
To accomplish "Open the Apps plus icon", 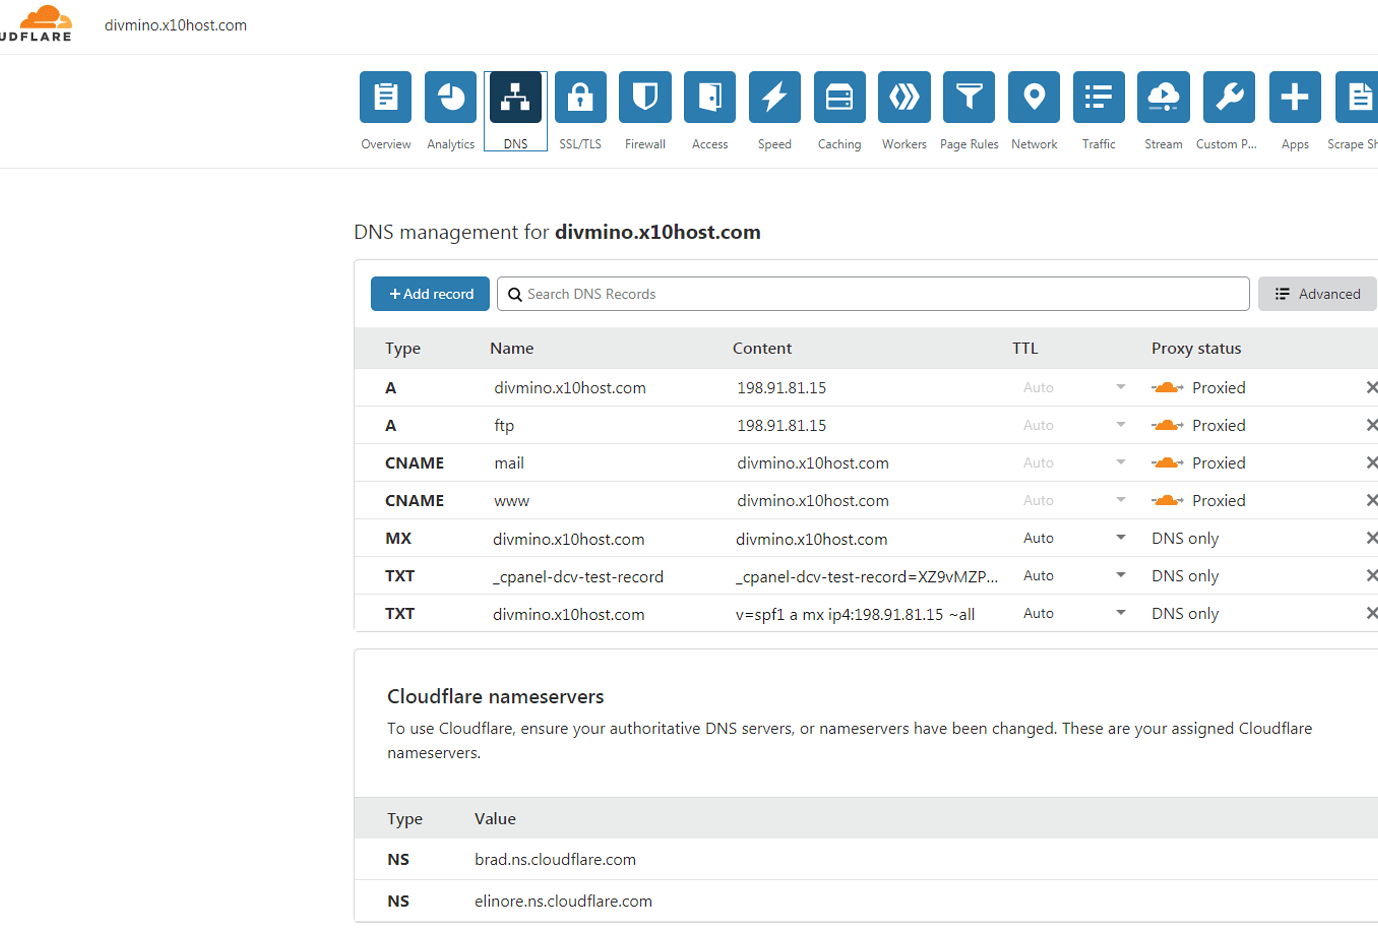I will pos(1295,97).
